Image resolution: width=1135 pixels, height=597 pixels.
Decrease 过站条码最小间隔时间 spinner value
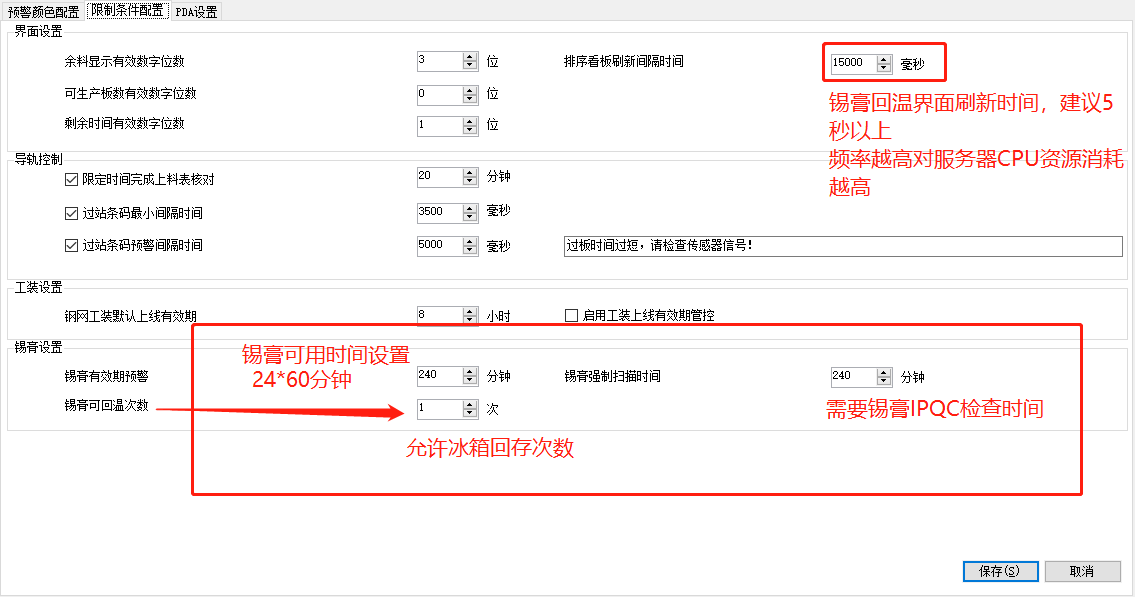[x=470, y=217]
